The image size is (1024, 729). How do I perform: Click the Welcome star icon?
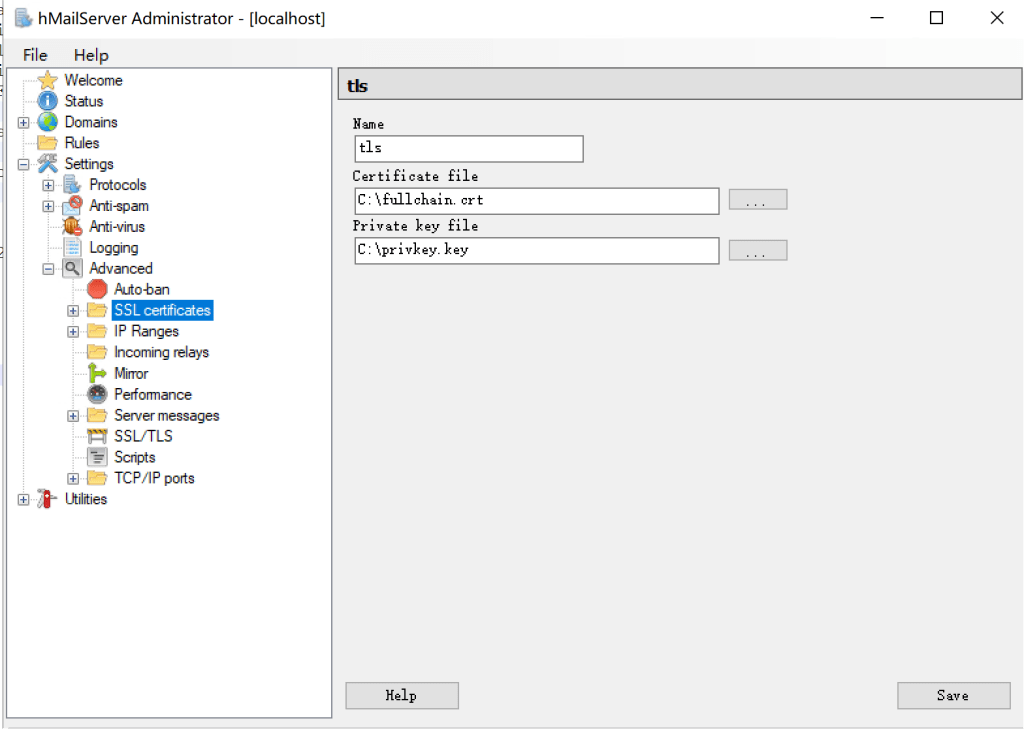point(47,80)
